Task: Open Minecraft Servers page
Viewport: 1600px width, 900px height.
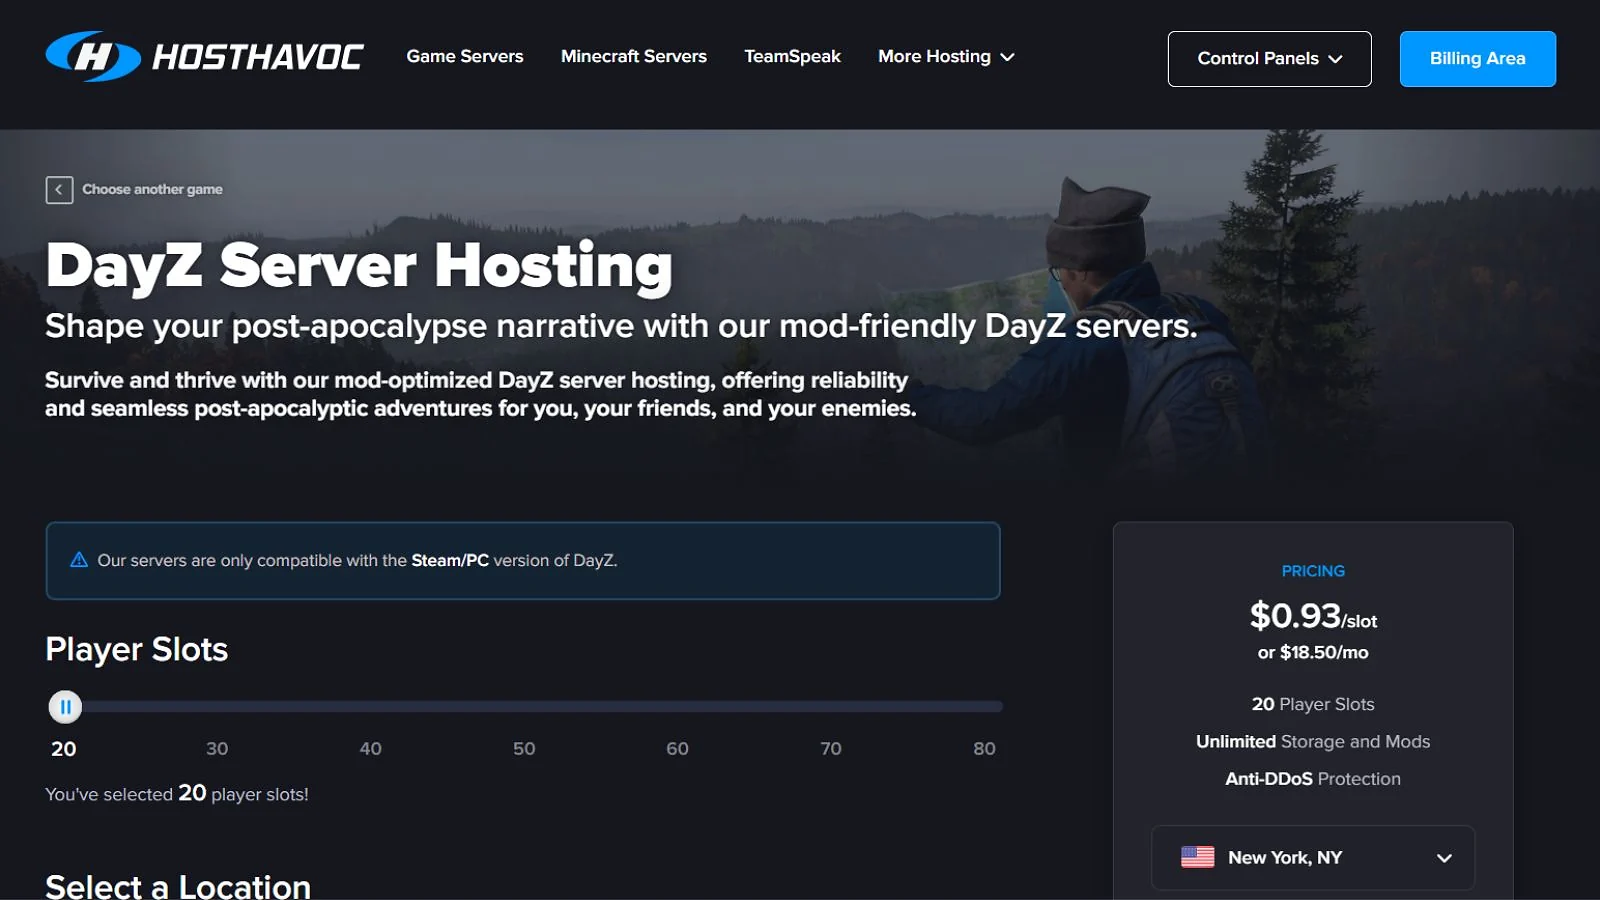Action: coord(634,56)
